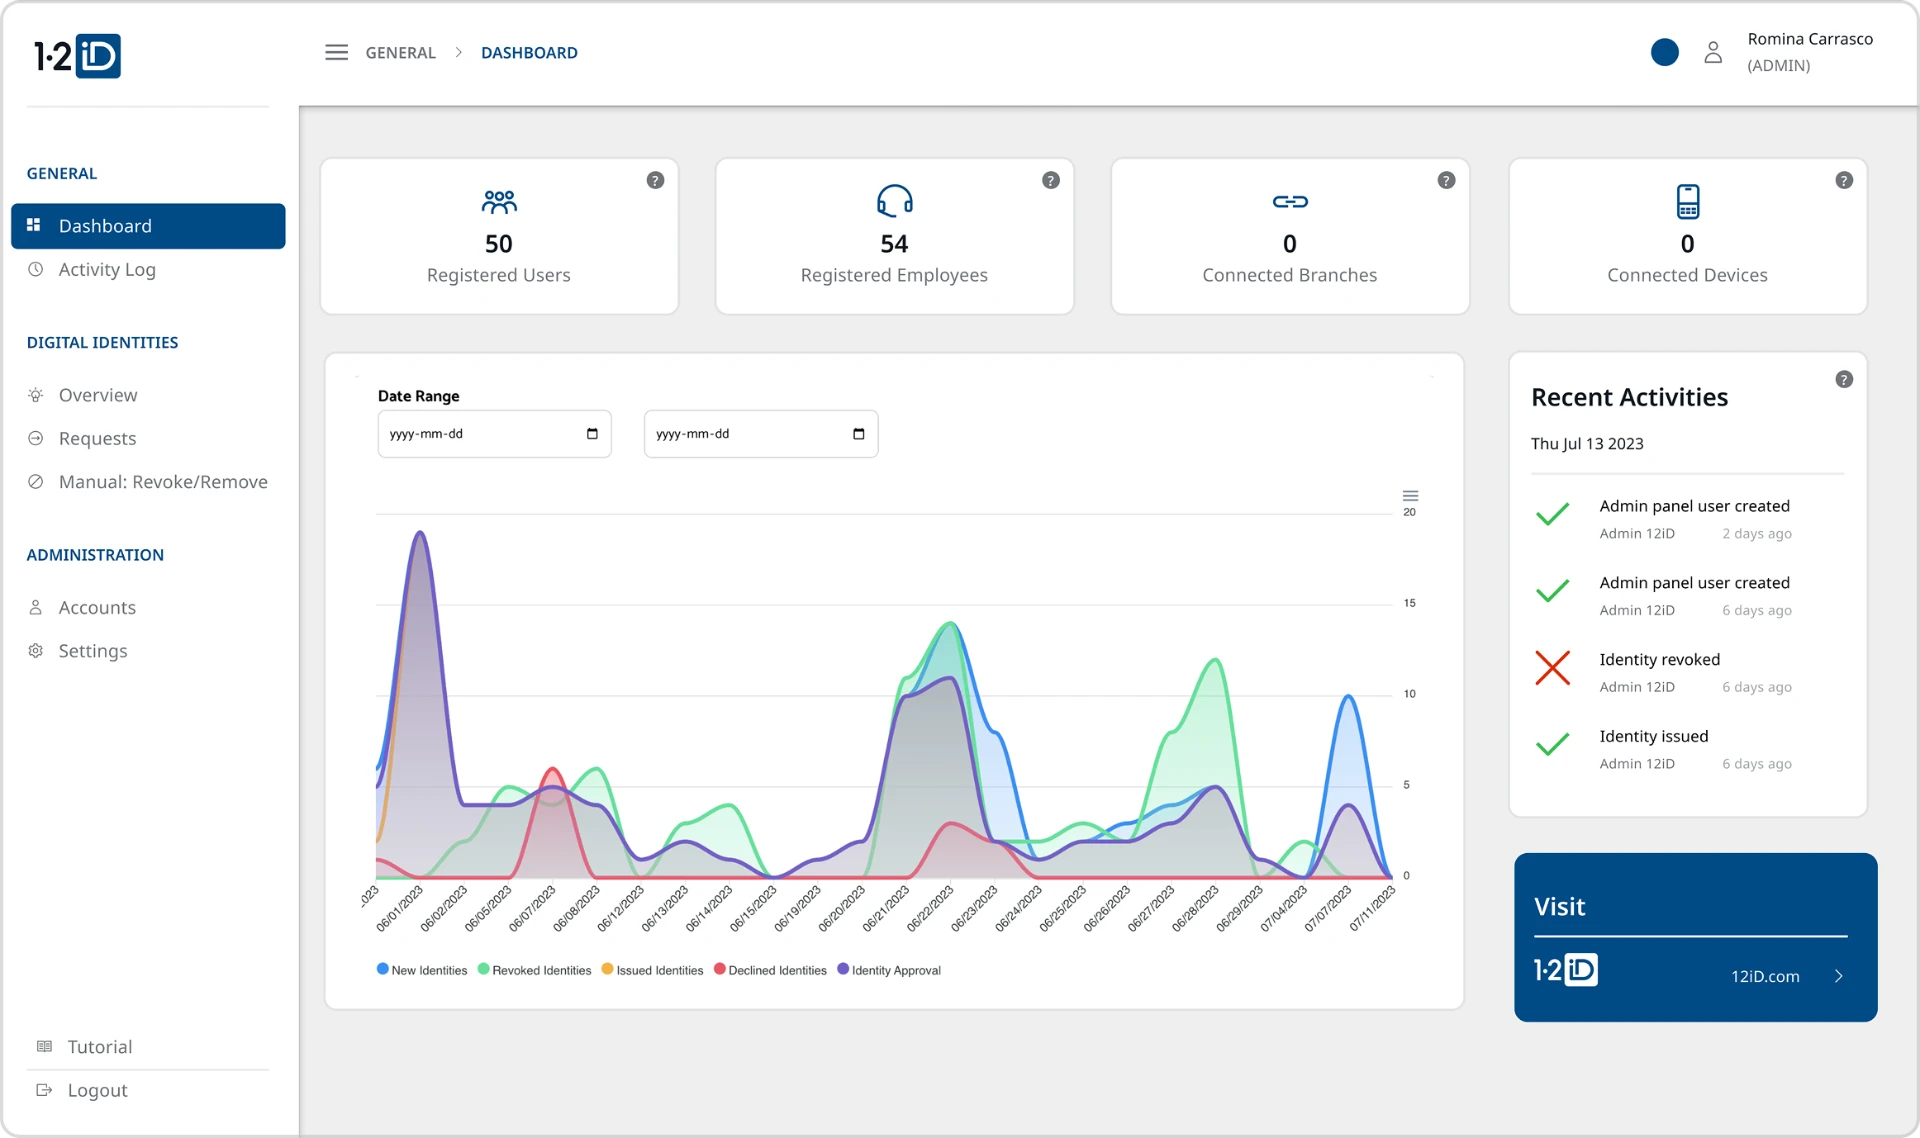1920x1138 pixels.
Task: Open the Dashboard menu item
Action: point(148,226)
